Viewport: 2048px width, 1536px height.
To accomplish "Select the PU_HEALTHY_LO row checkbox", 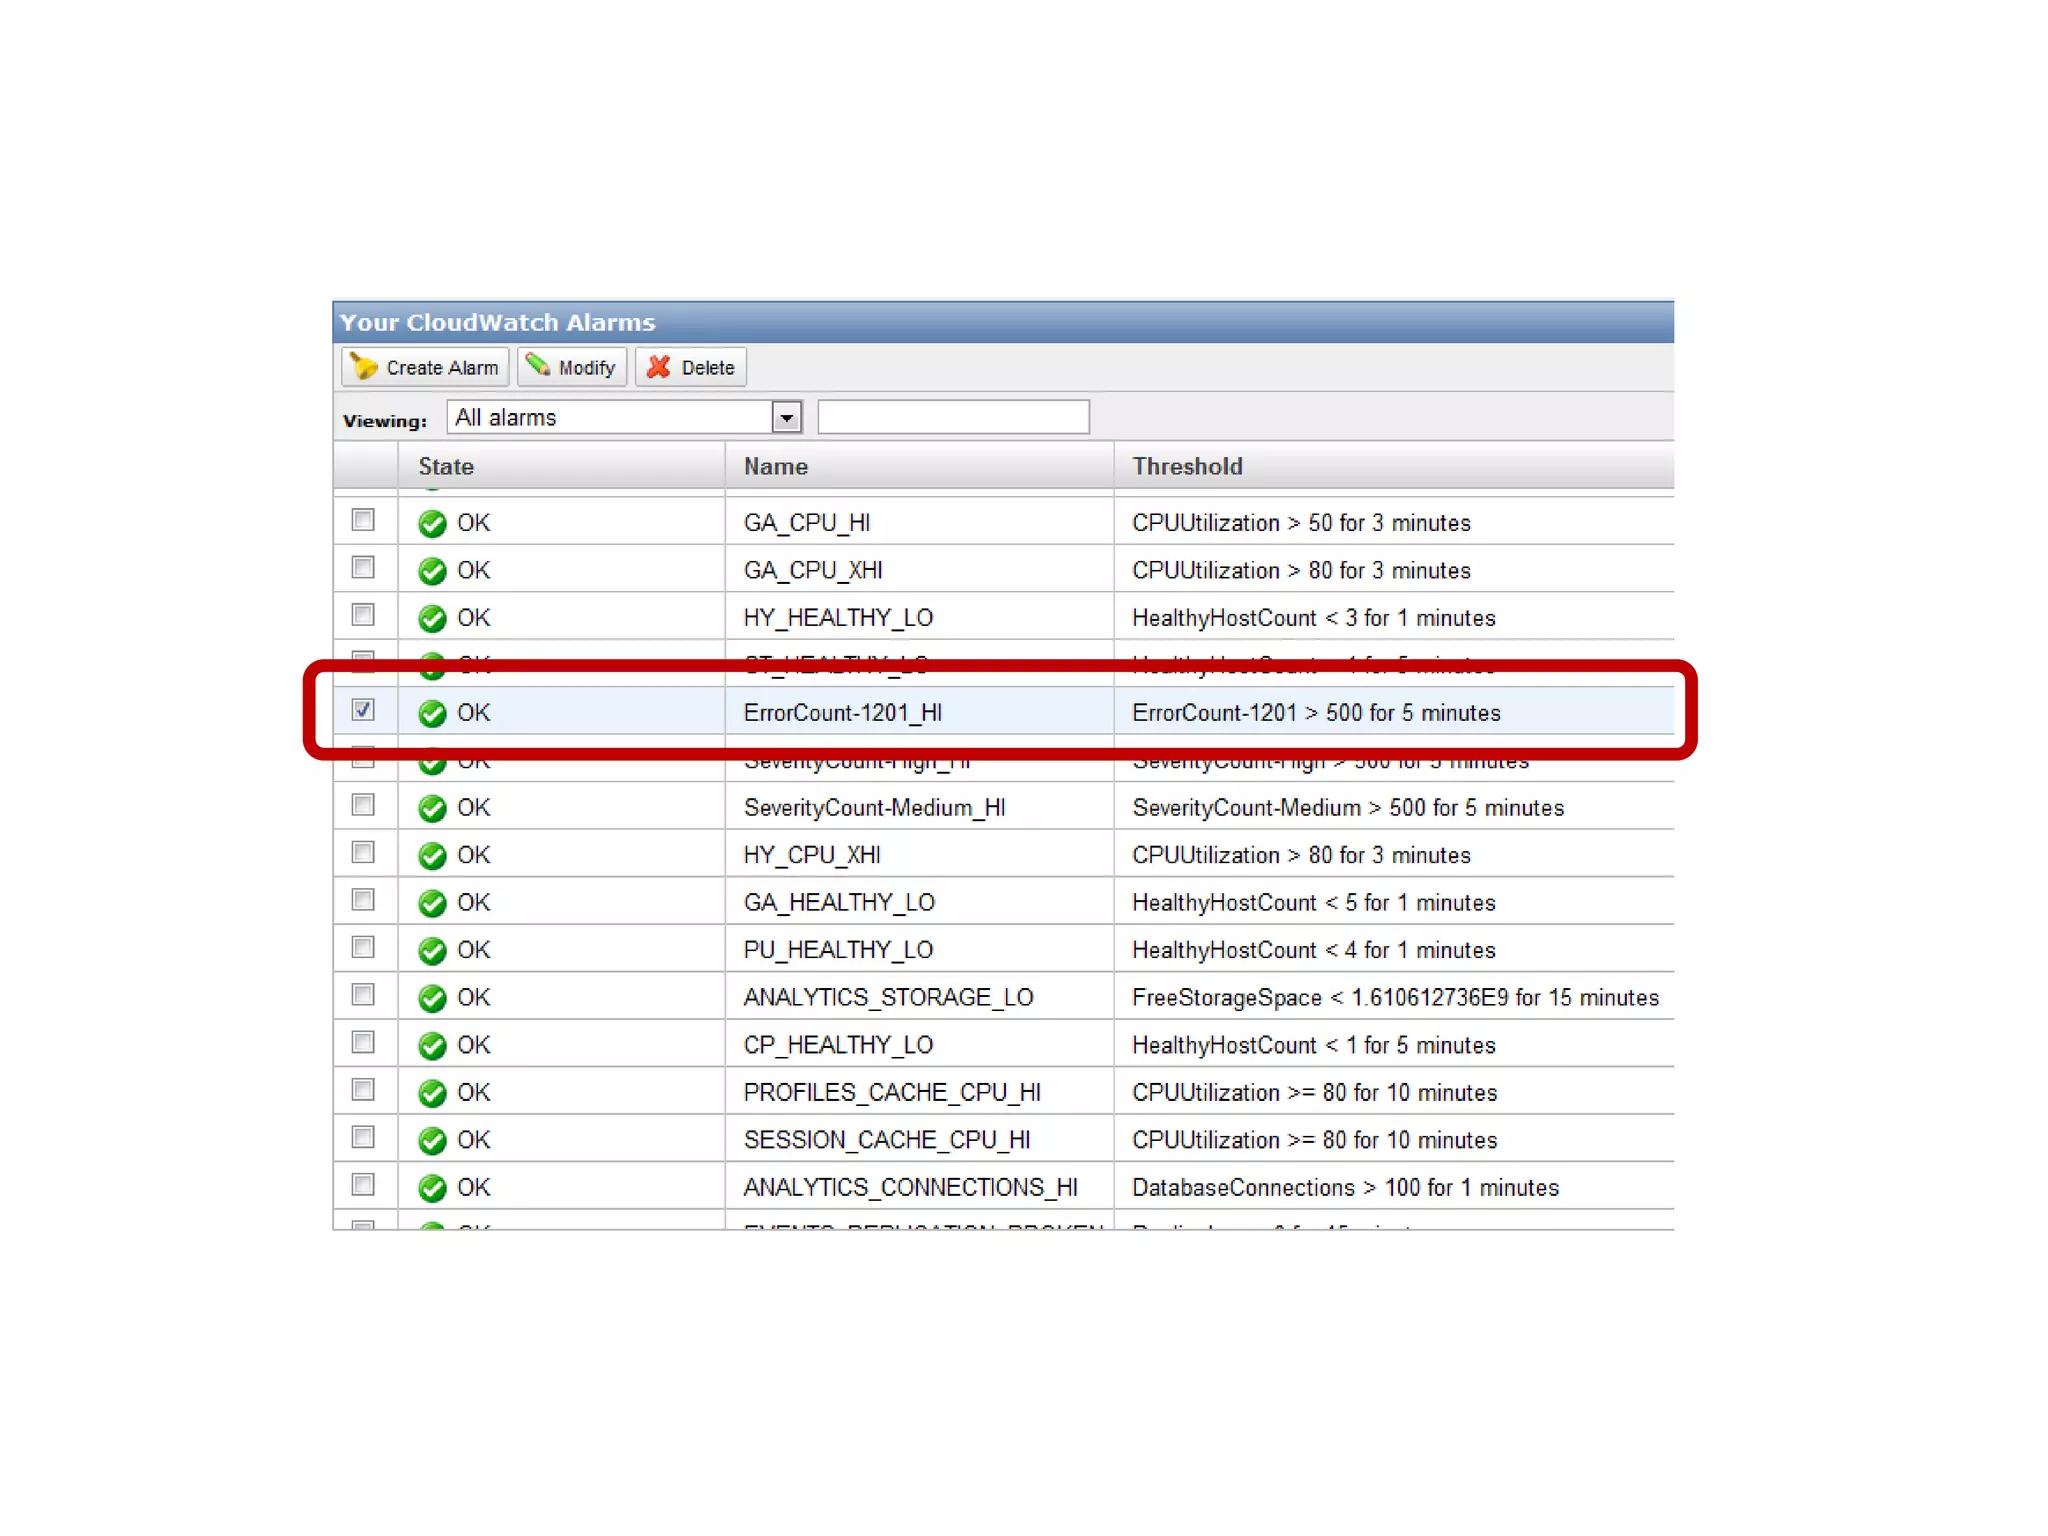I will pos(363,947).
